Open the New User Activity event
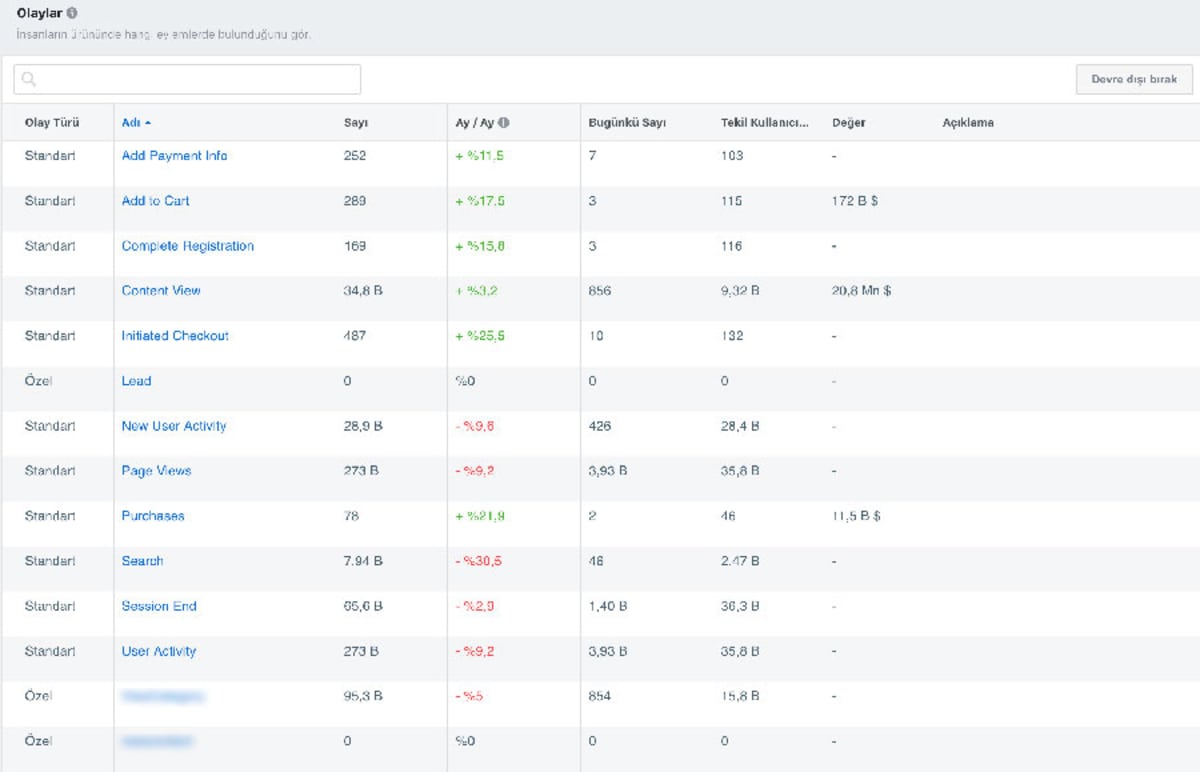1200x772 pixels. pyautogui.click(x=174, y=426)
